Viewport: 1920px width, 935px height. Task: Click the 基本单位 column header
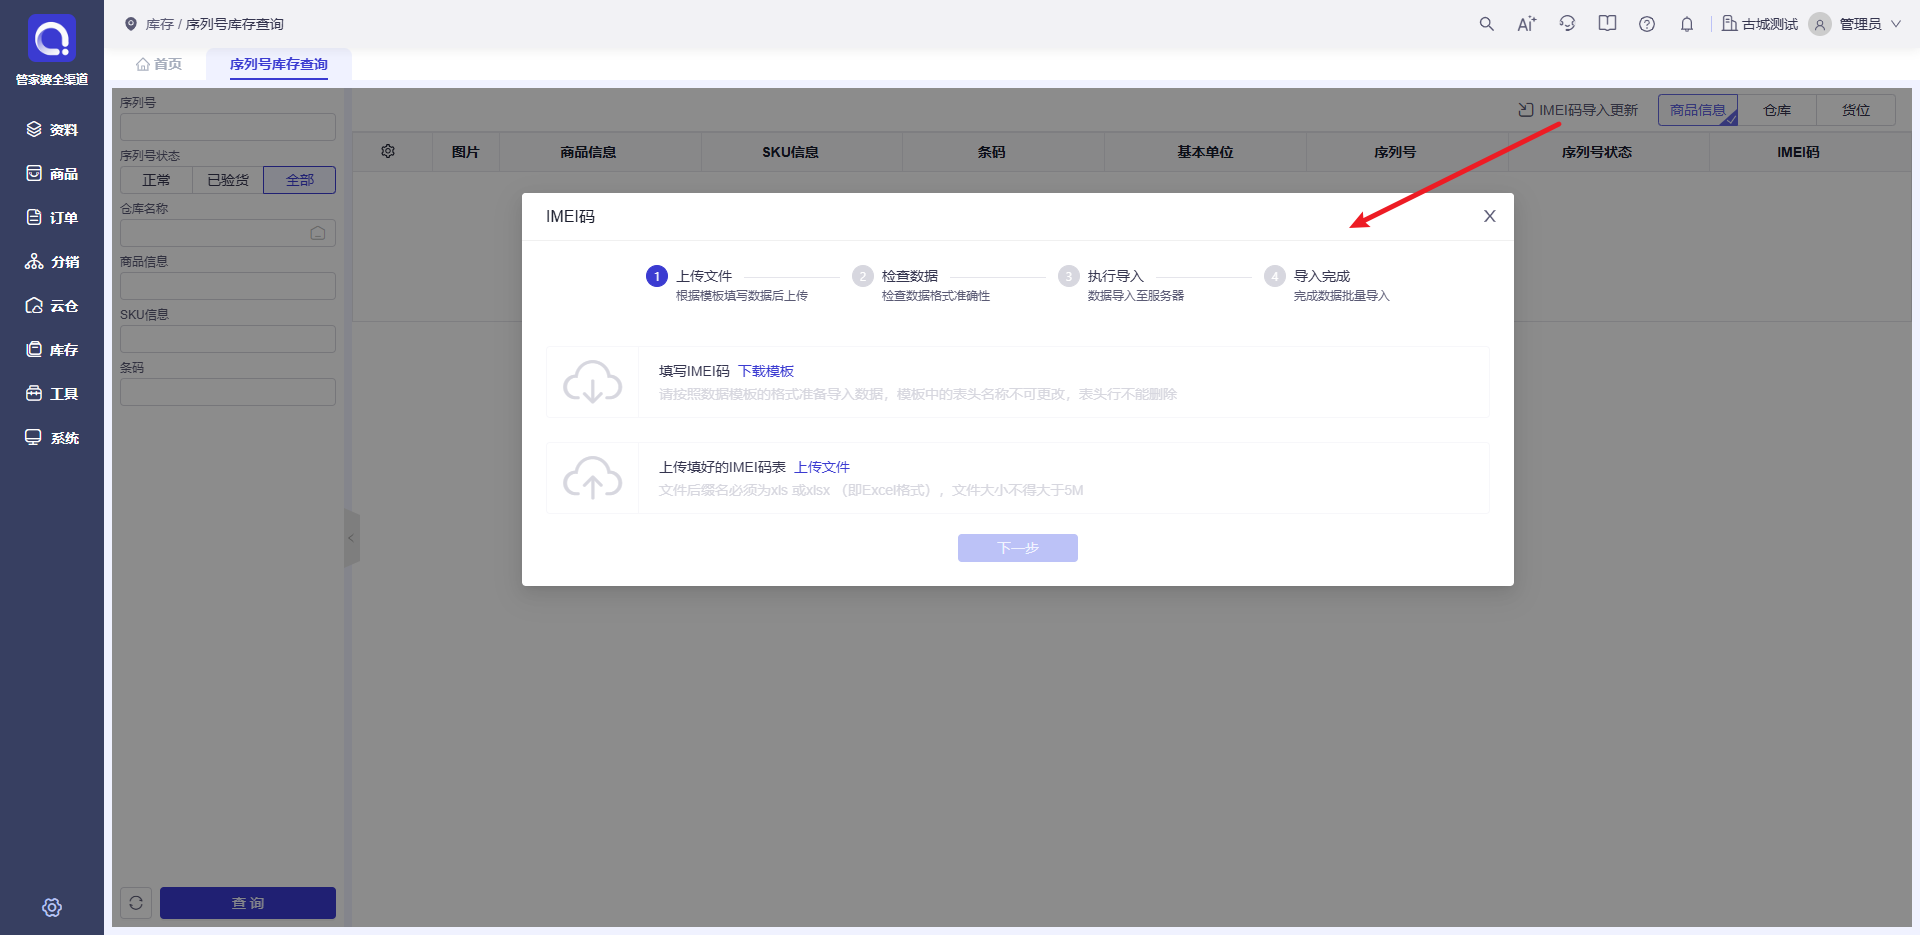1205,152
